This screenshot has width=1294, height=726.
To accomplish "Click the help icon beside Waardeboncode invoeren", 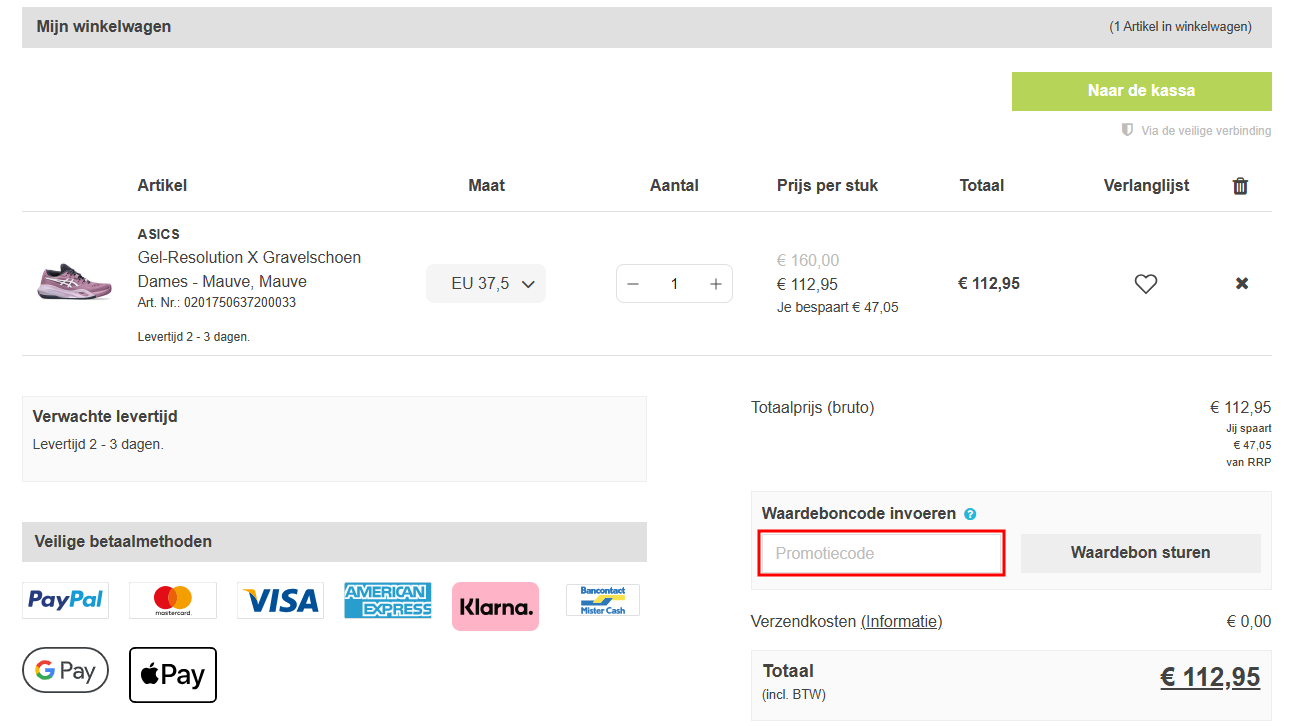I will coord(969,514).
